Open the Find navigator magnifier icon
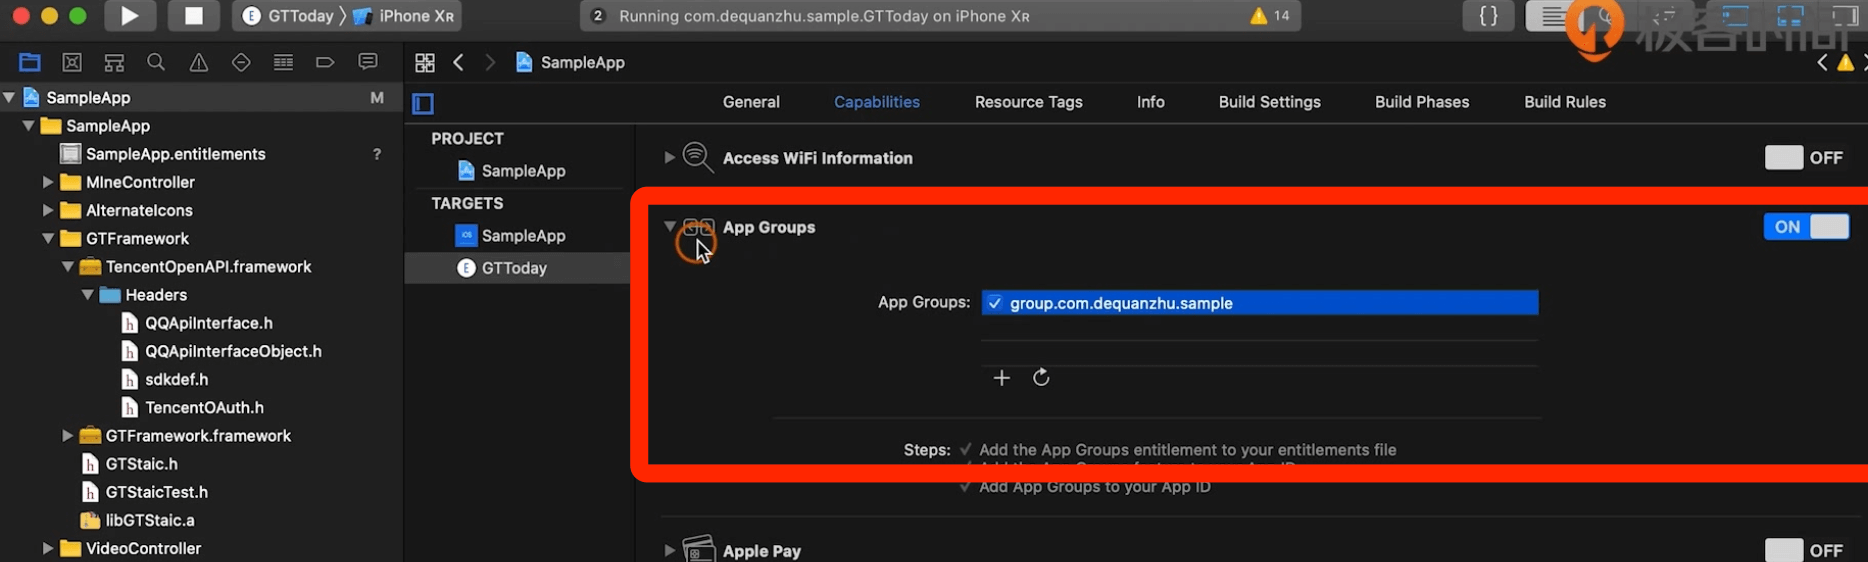 (156, 62)
